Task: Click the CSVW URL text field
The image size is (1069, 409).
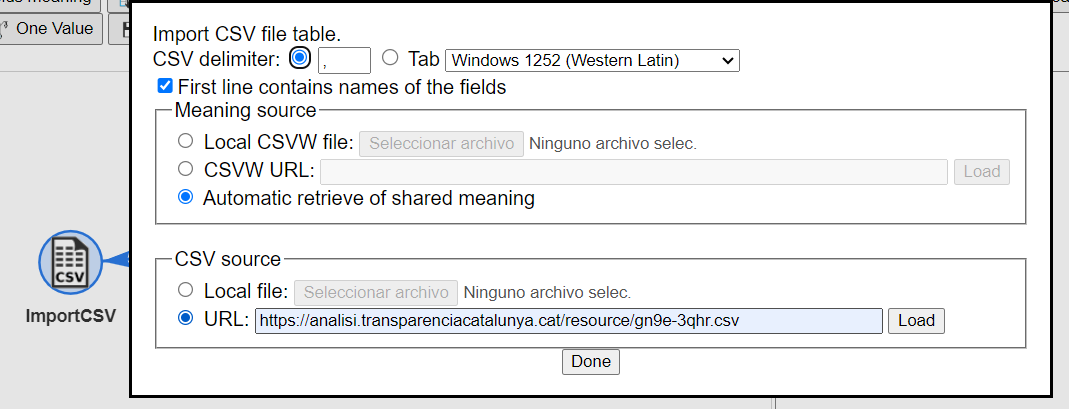Action: click(x=634, y=172)
